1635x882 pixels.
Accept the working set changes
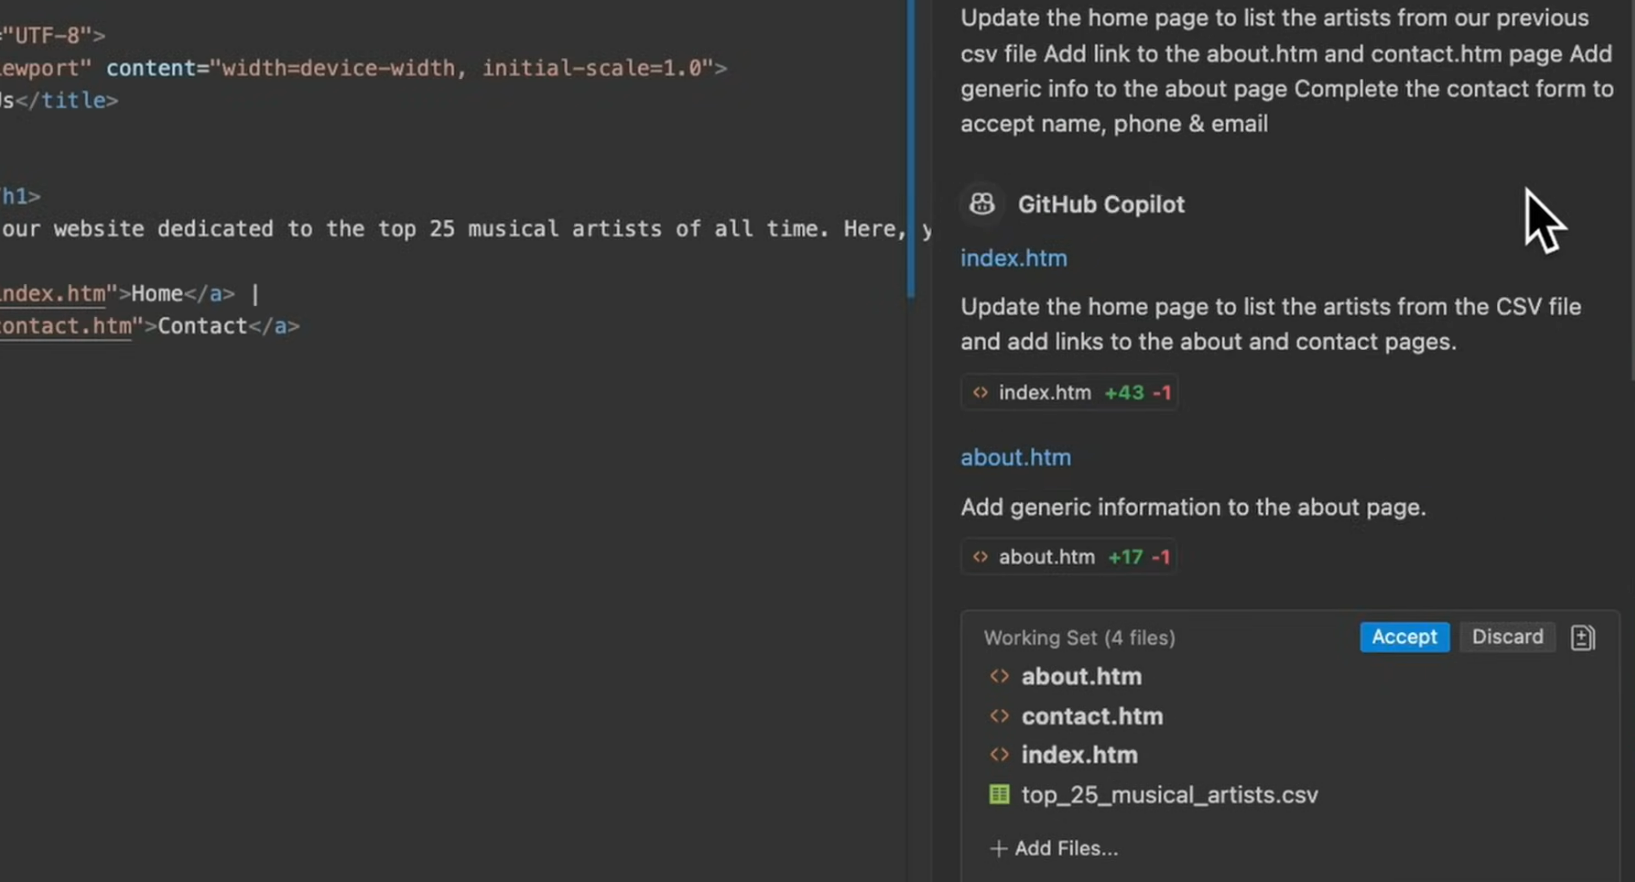[x=1404, y=637]
